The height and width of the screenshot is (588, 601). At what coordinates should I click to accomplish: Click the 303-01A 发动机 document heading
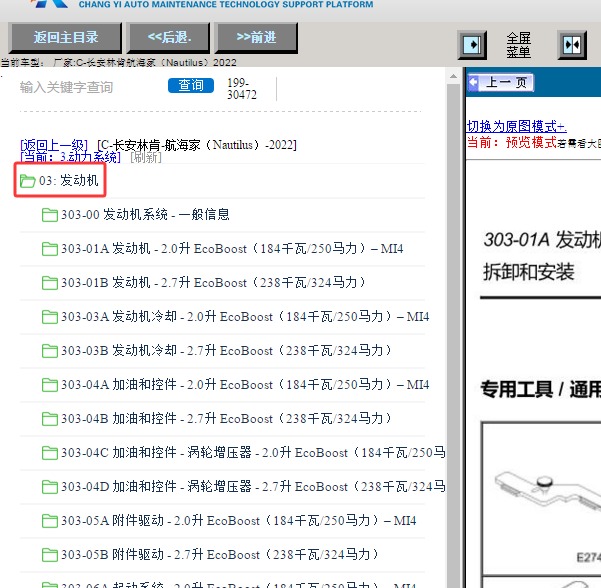click(x=542, y=240)
